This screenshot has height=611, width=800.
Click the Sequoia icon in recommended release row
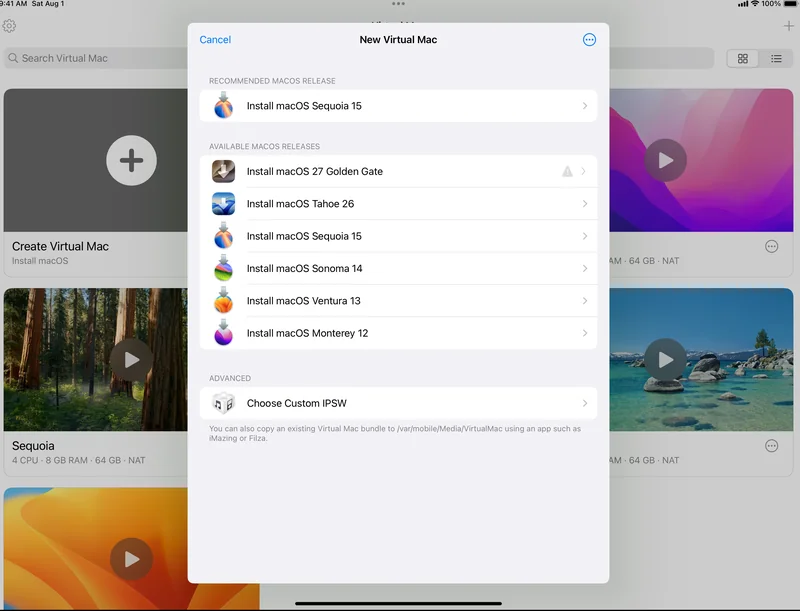pyautogui.click(x=223, y=106)
